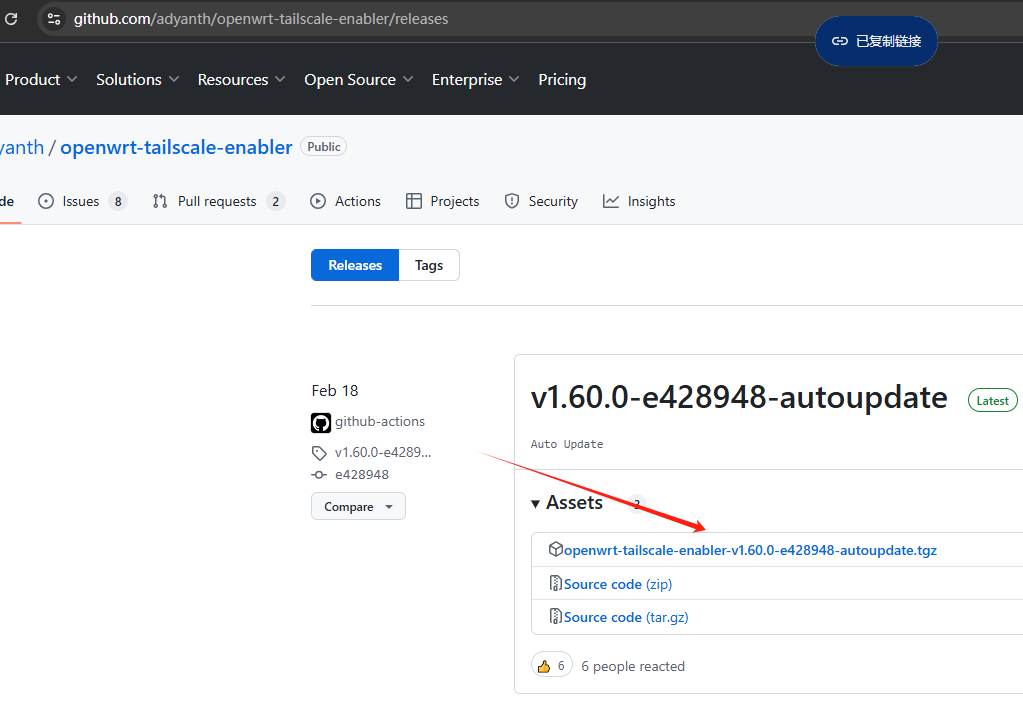Open the commit e428948 link
Screen dimensions: 1023x716
point(362,475)
